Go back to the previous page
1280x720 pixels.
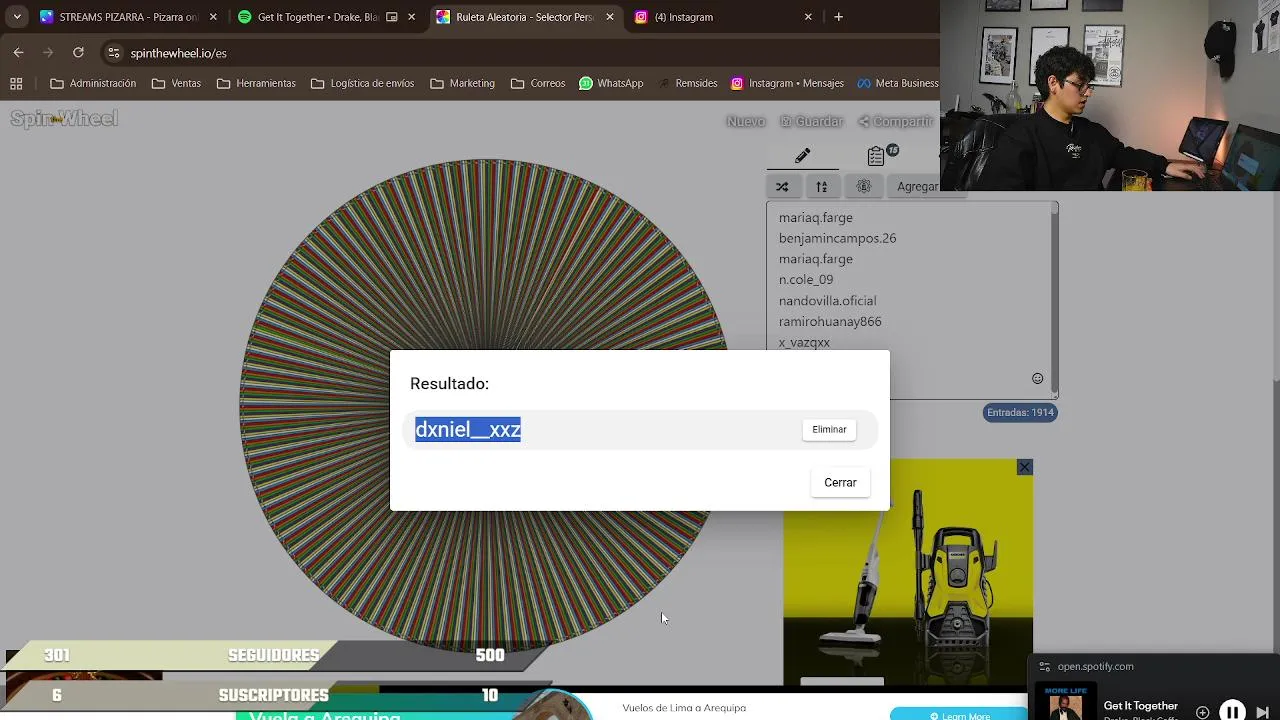tap(19, 52)
